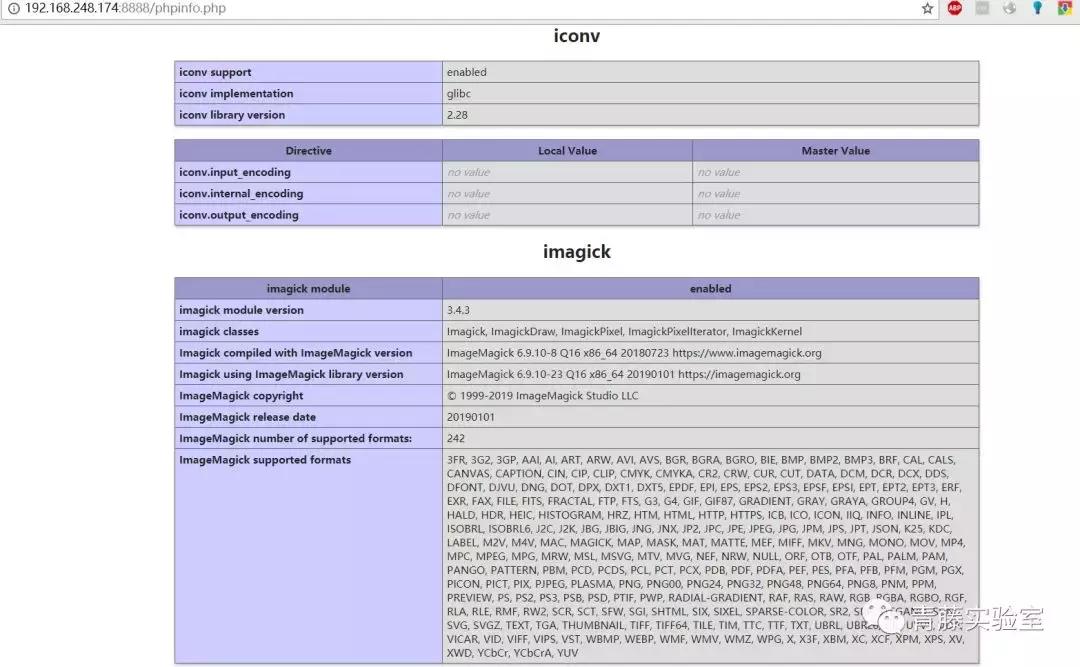Click the Master Value column header
Image resolution: width=1080 pixels, height=667 pixels.
tap(835, 151)
